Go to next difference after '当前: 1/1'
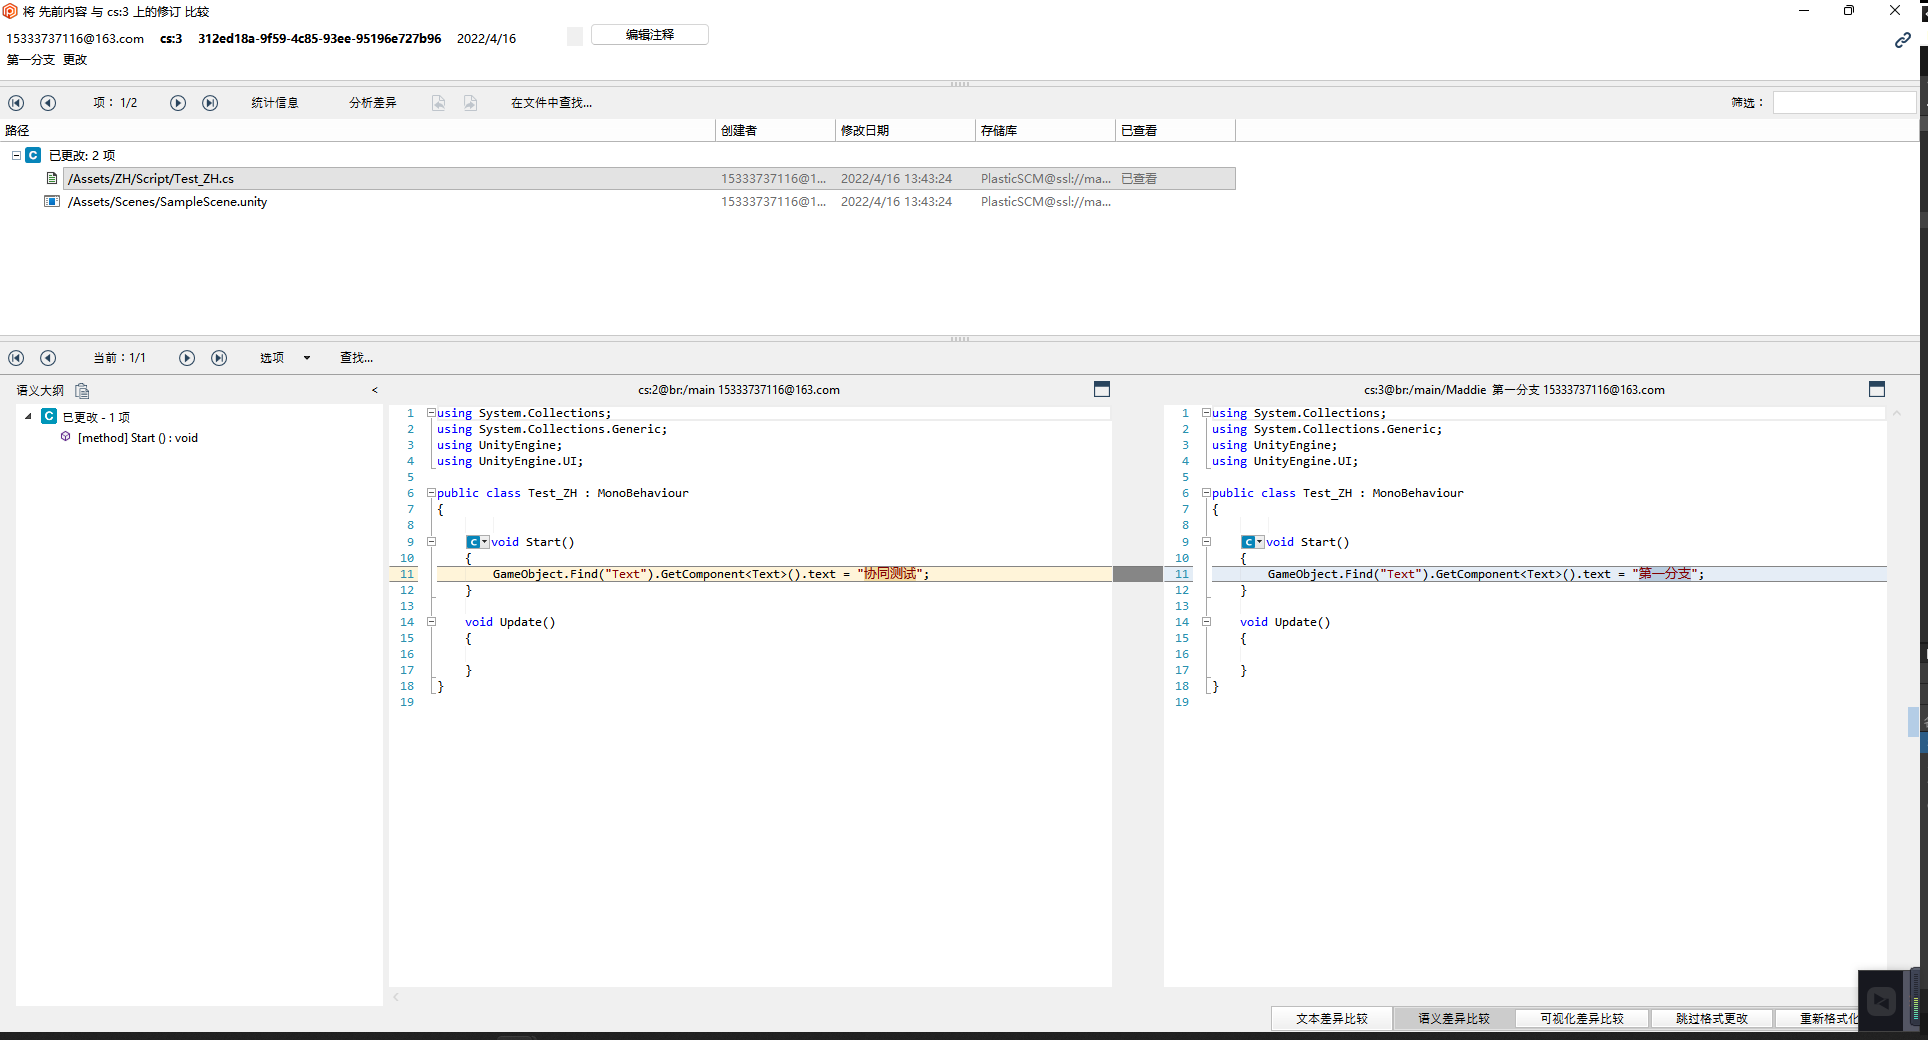This screenshot has width=1928, height=1040. click(x=187, y=358)
